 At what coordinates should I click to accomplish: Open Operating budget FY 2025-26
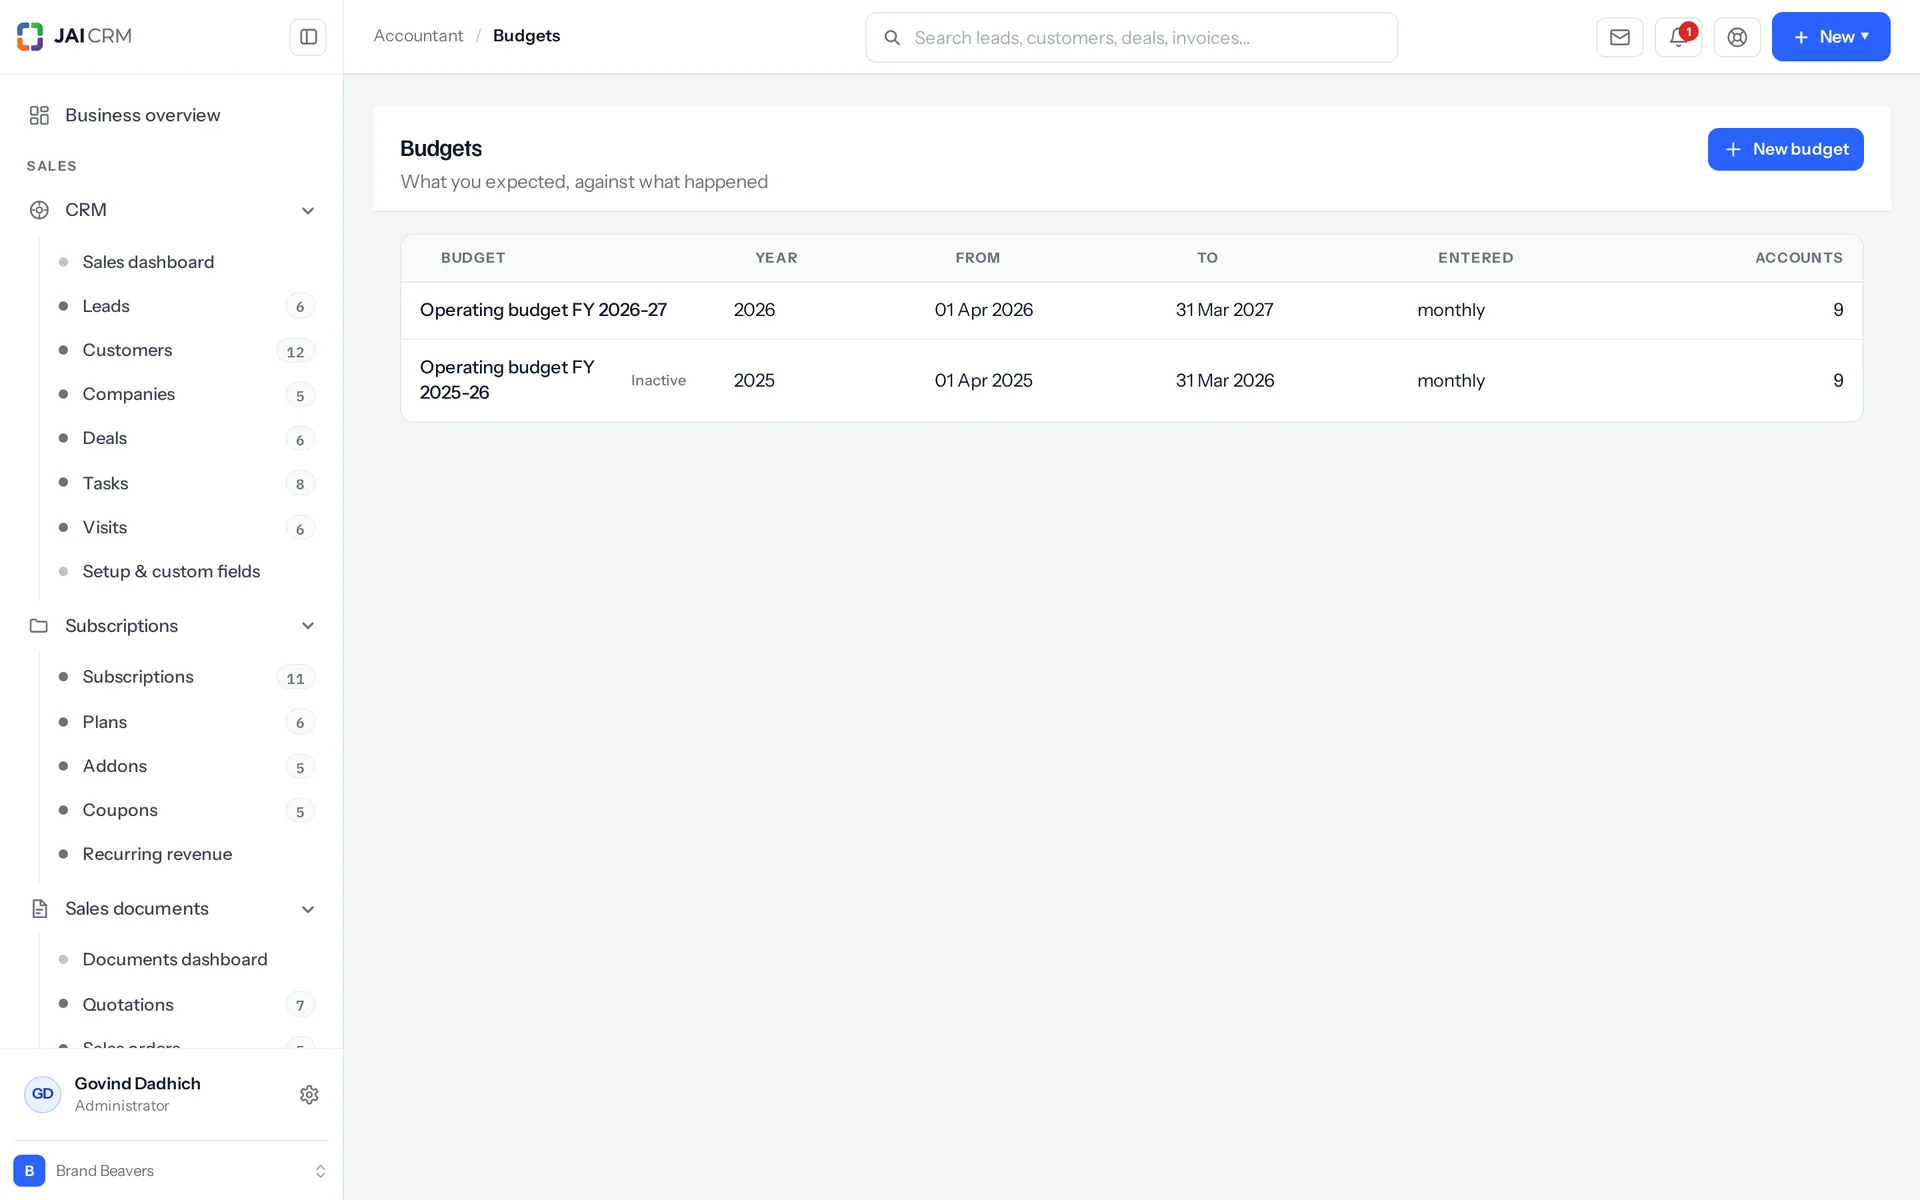pyautogui.click(x=507, y=380)
